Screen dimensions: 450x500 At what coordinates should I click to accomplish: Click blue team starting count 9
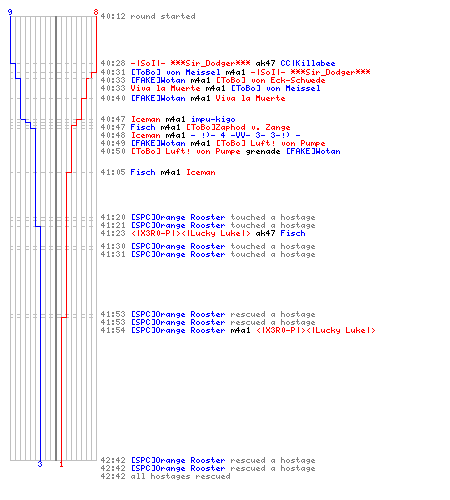click(x=10, y=12)
